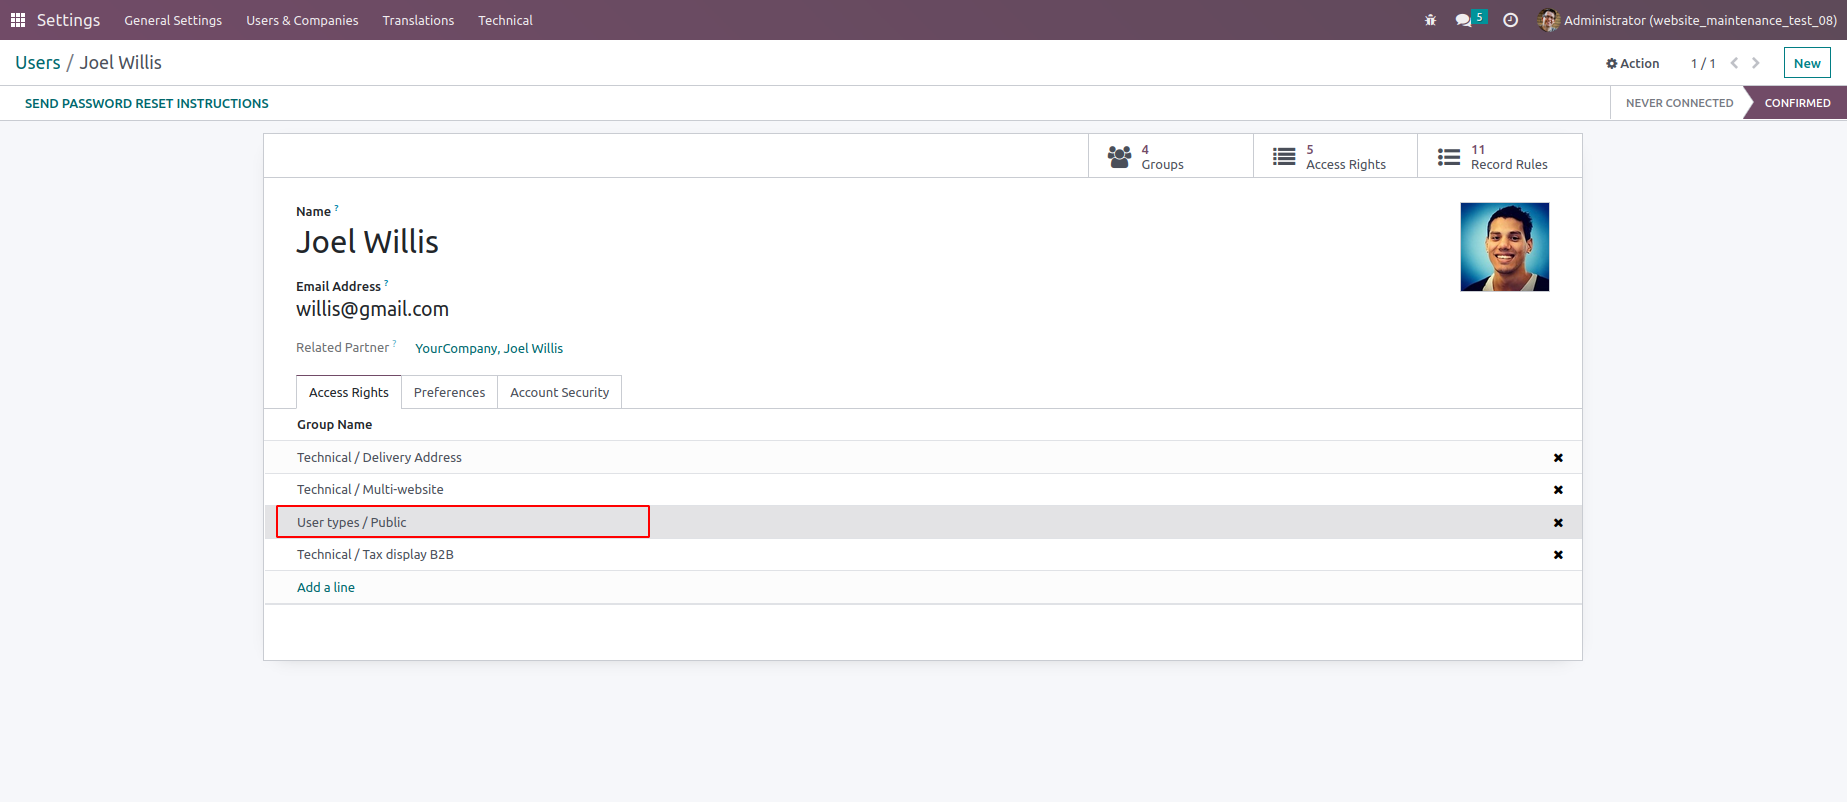Go back to Users breadcrumb

(38, 63)
